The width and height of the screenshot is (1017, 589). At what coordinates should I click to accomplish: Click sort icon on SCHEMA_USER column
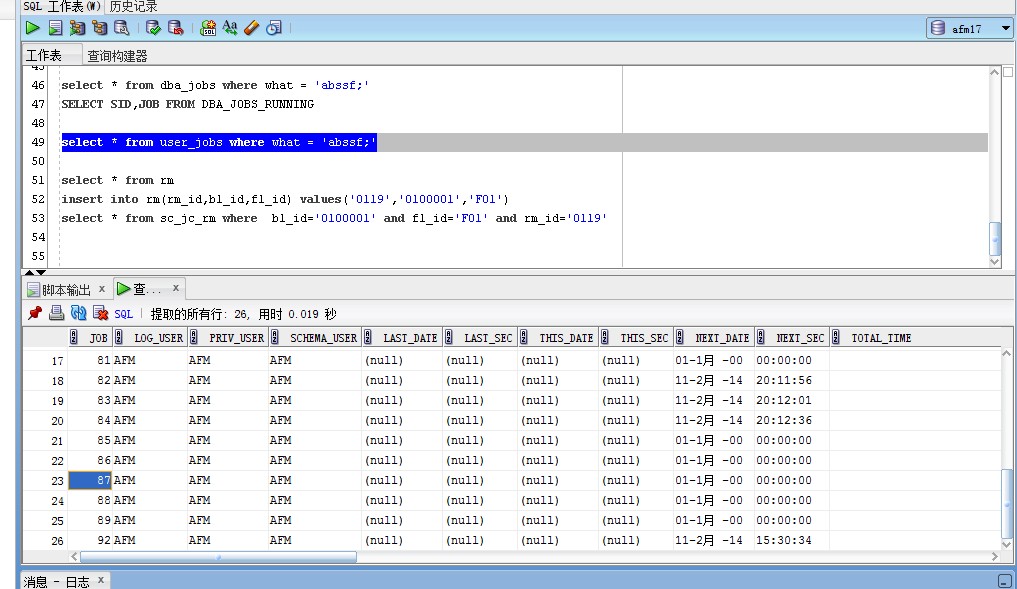[275, 337]
